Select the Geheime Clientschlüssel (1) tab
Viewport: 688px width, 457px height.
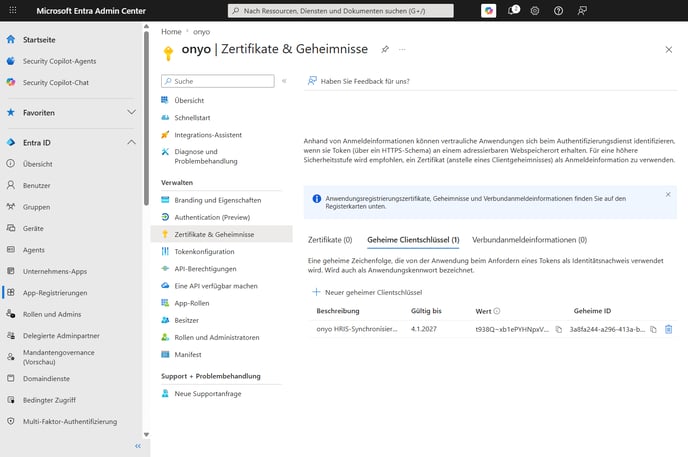point(413,240)
